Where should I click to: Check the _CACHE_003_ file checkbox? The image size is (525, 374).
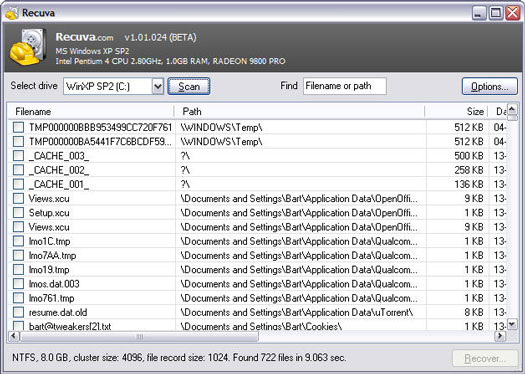click(x=18, y=156)
